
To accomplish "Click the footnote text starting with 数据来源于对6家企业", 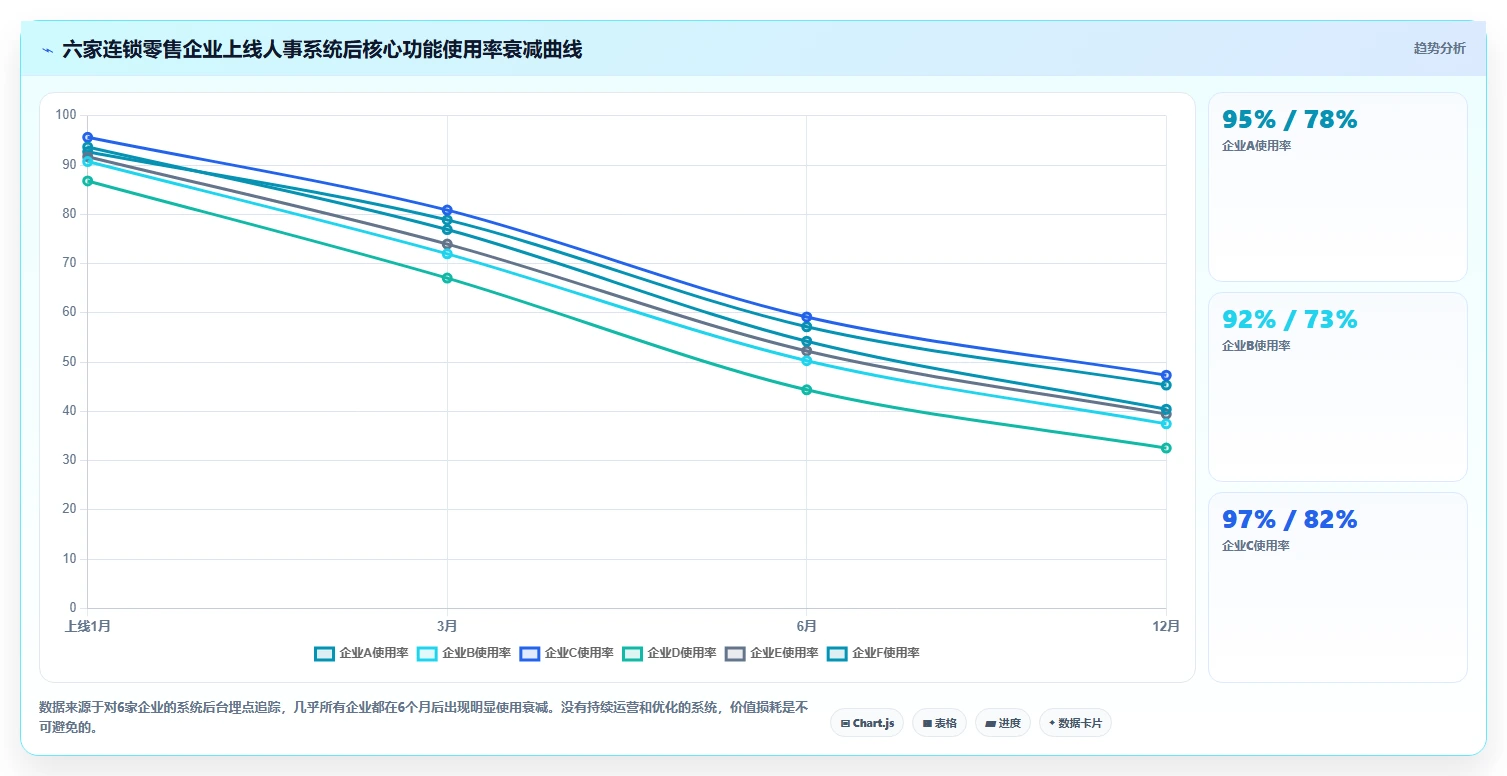I will [x=423, y=717].
